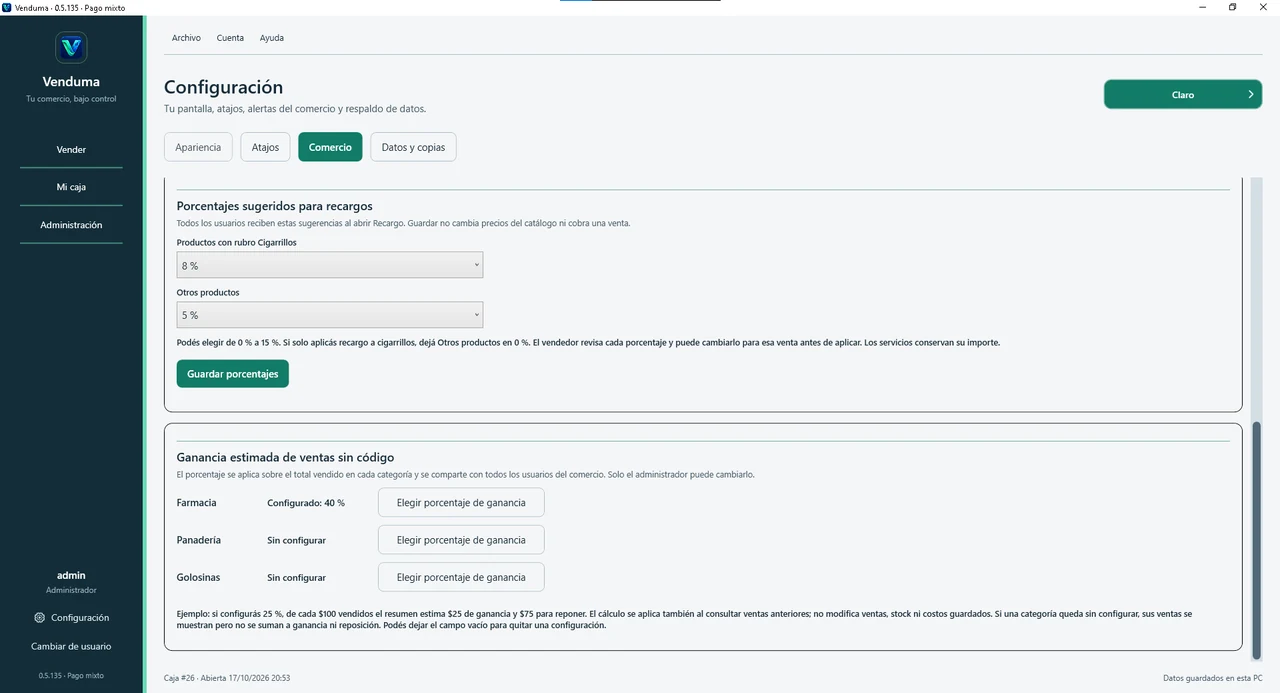
Task: Click the Panadería category label
Action: coord(199,540)
